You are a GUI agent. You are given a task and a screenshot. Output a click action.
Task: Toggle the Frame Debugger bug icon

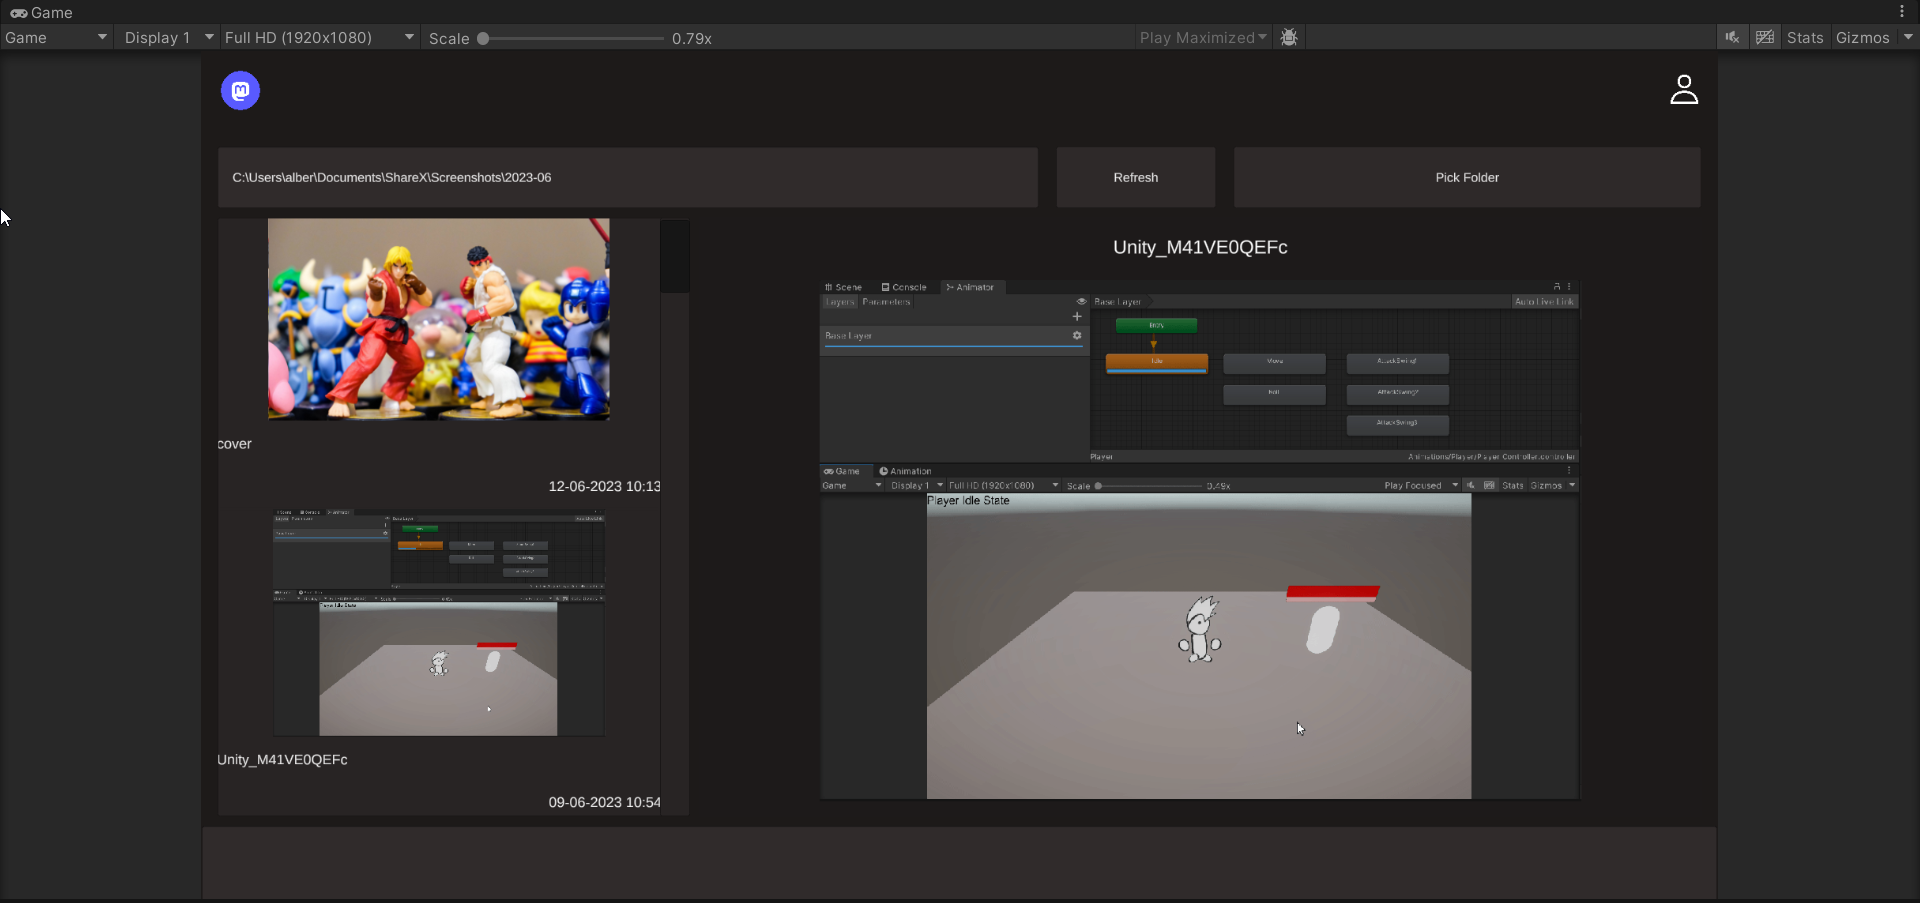[1289, 37]
